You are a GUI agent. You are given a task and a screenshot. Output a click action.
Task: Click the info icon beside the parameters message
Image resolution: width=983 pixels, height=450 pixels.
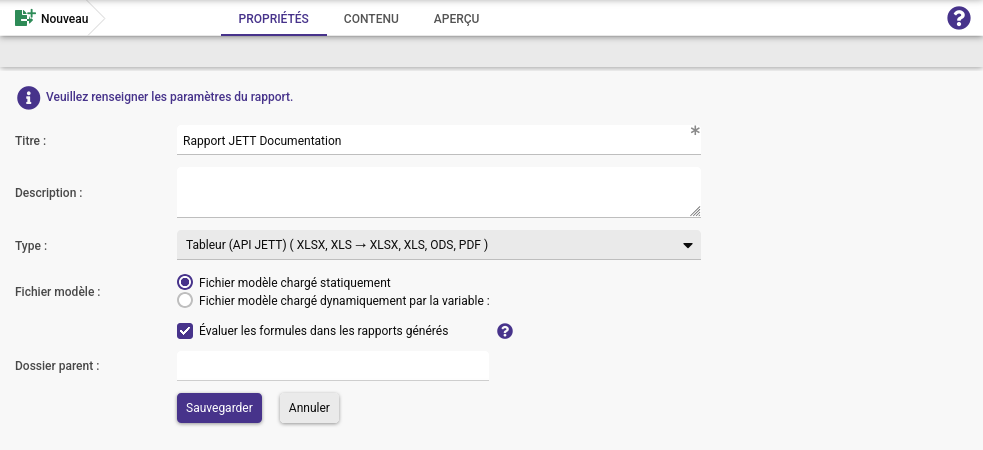[x=29, y=98]
